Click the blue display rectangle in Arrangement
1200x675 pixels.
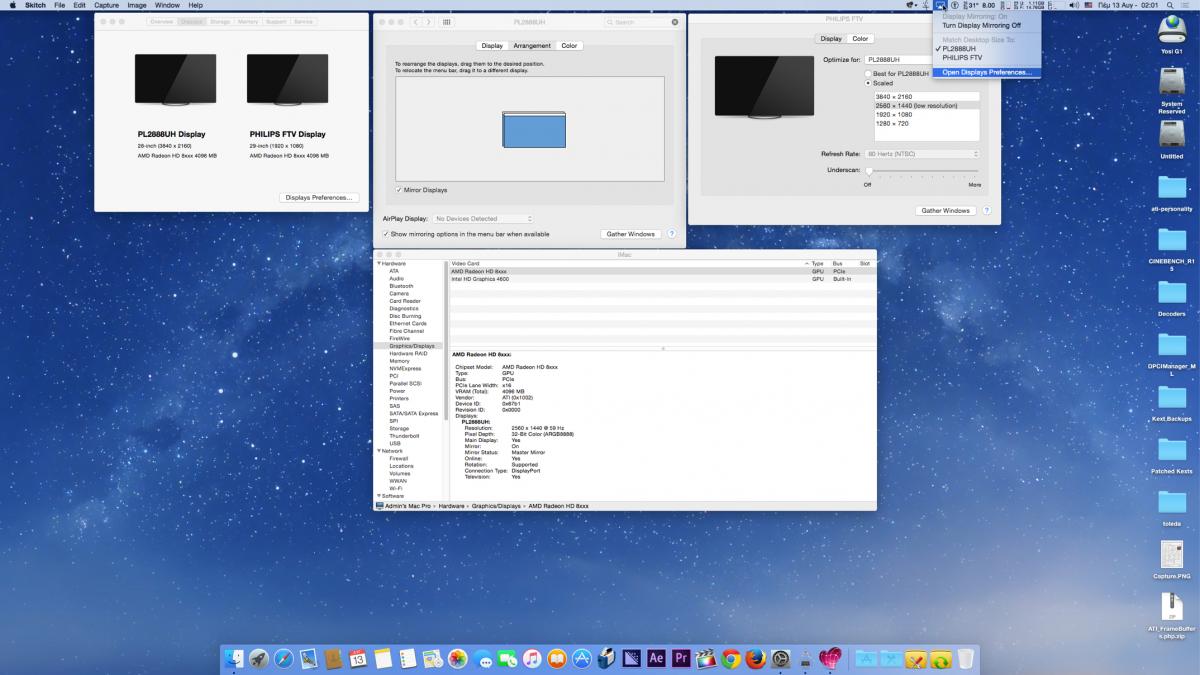pyautogui.click(x=534, y=130)
